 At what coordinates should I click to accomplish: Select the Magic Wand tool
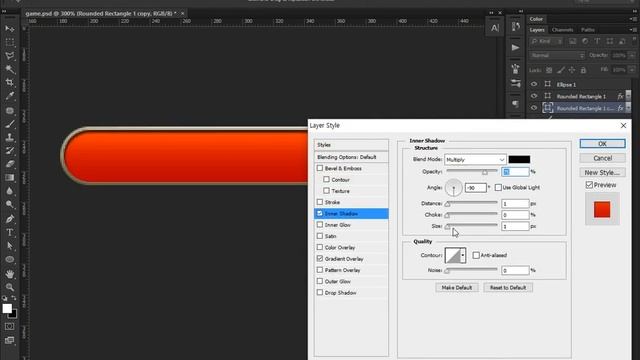(10, 69)
